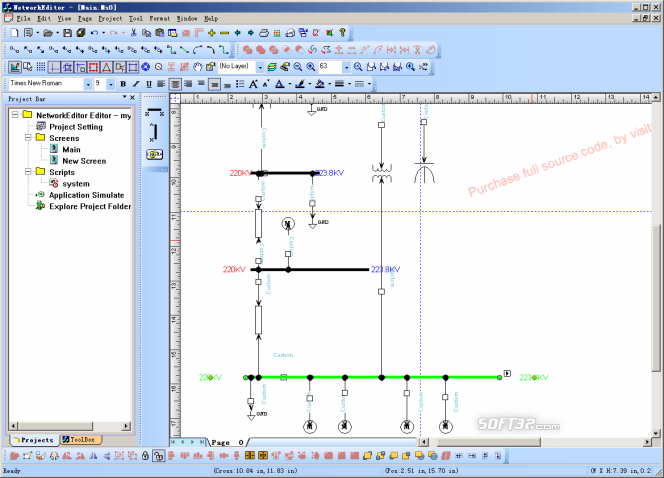This screenshot has width=664, height=478.
Task: Click the green right arrow icon
Action: coord(251,33)
